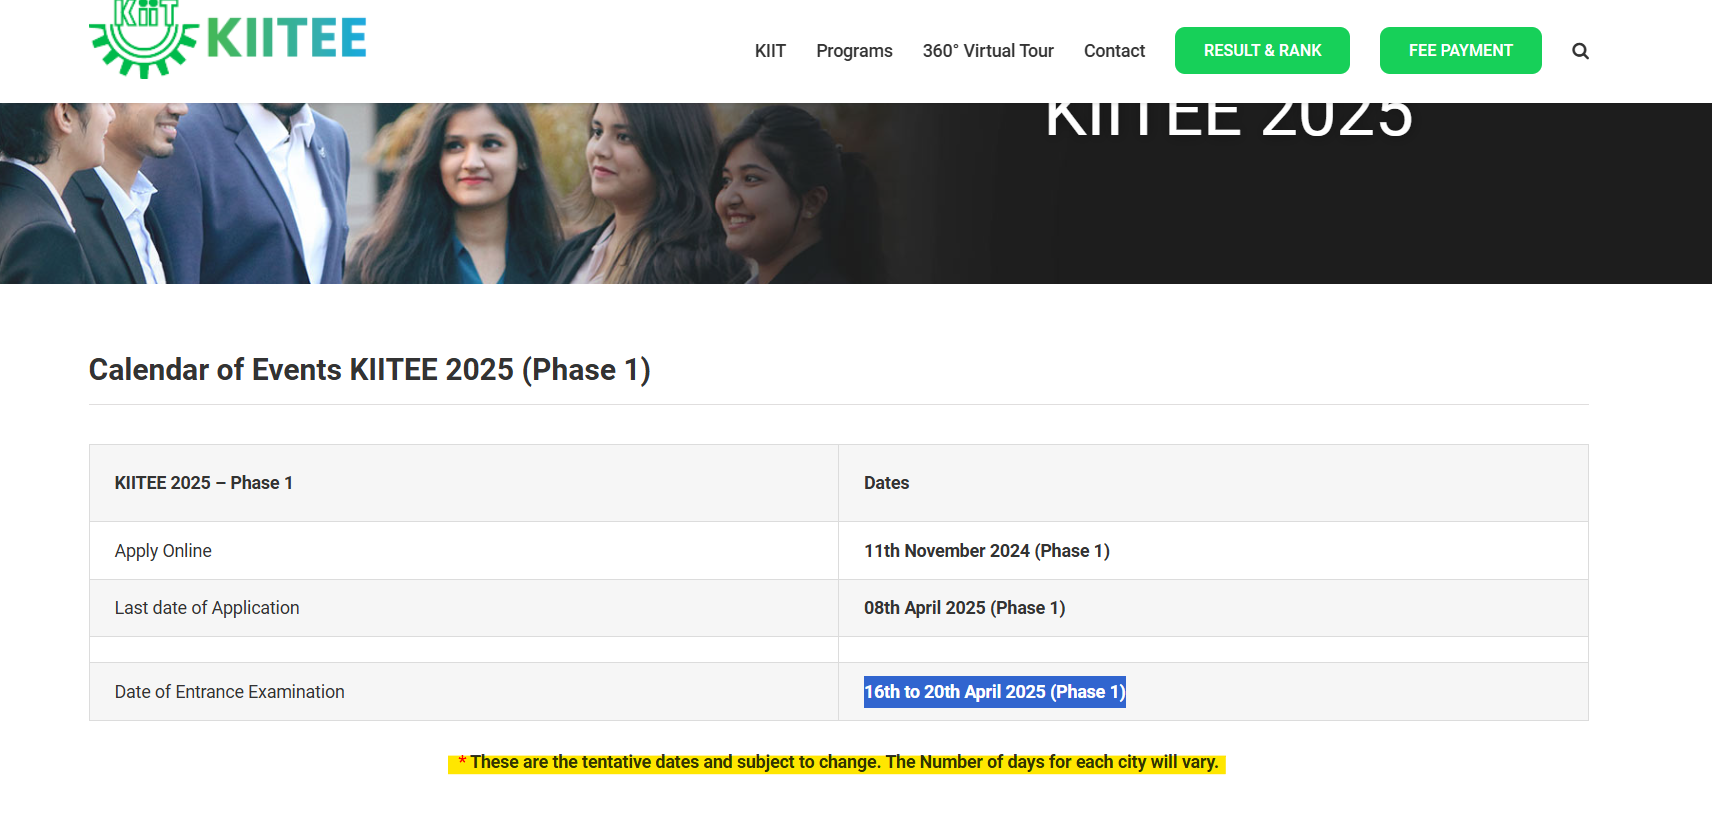Click the 'KIITEE 2025' banner title
The height and width of the screenshot is (817, 1712).
pos(1229,120)
